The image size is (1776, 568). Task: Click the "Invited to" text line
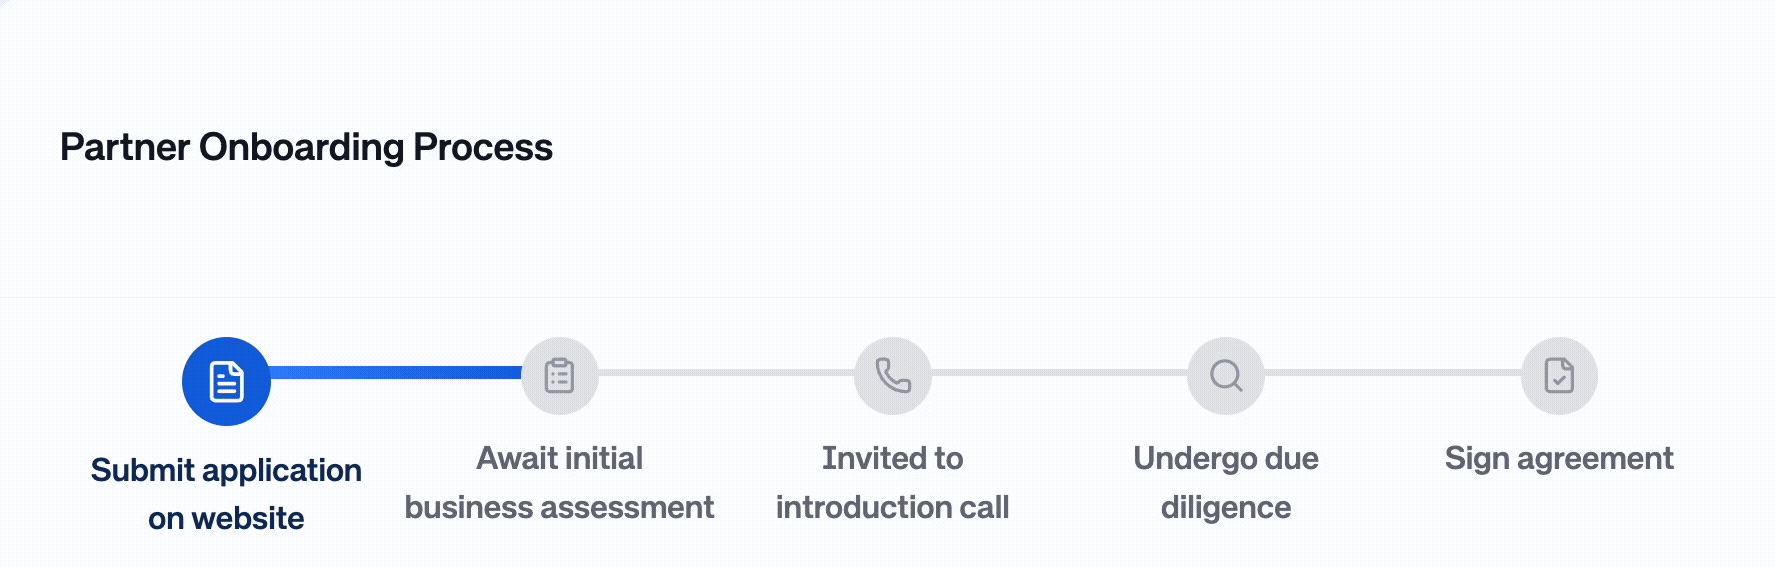[x=893, y=458]
